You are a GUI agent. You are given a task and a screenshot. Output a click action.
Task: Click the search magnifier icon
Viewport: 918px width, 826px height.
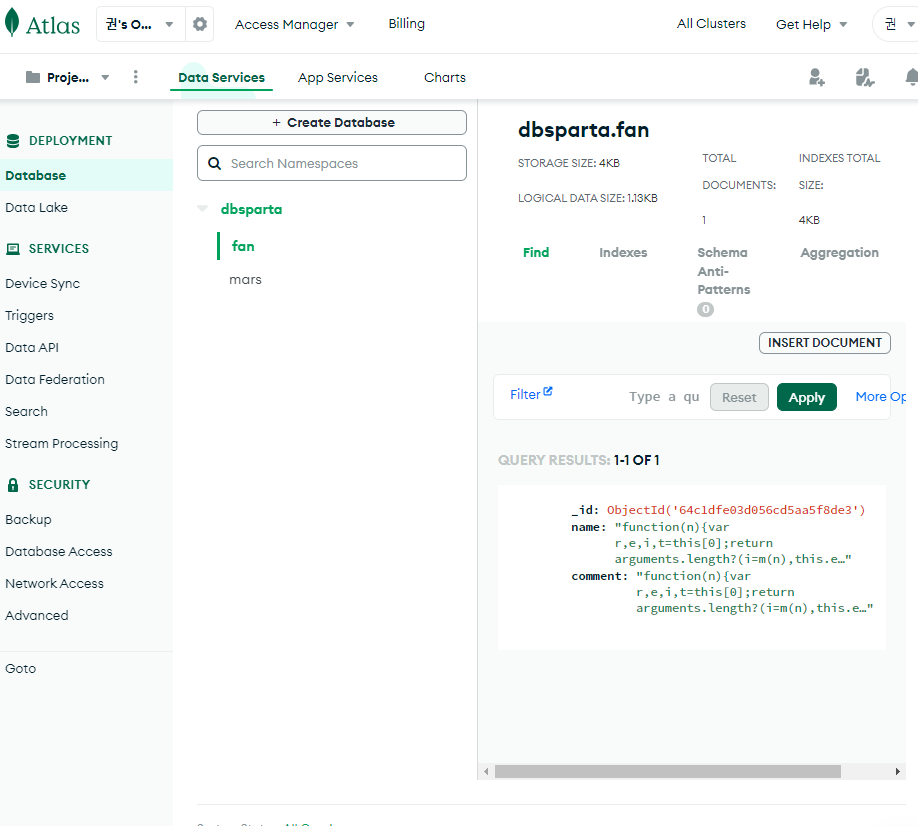[215, 163]
